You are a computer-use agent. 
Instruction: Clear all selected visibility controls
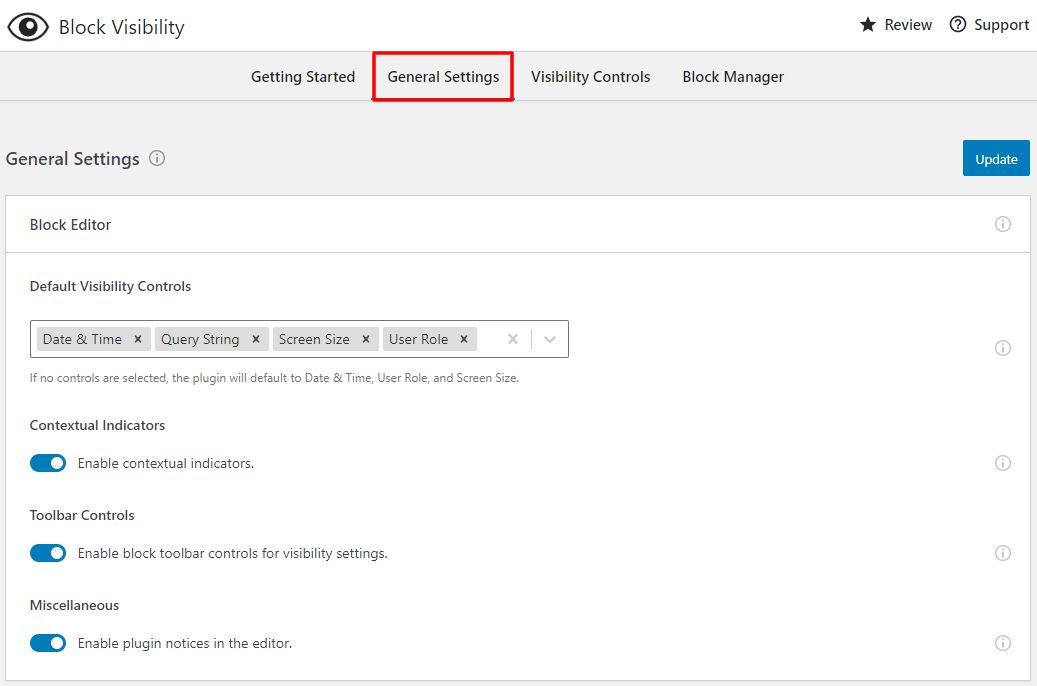click(513, 339)
